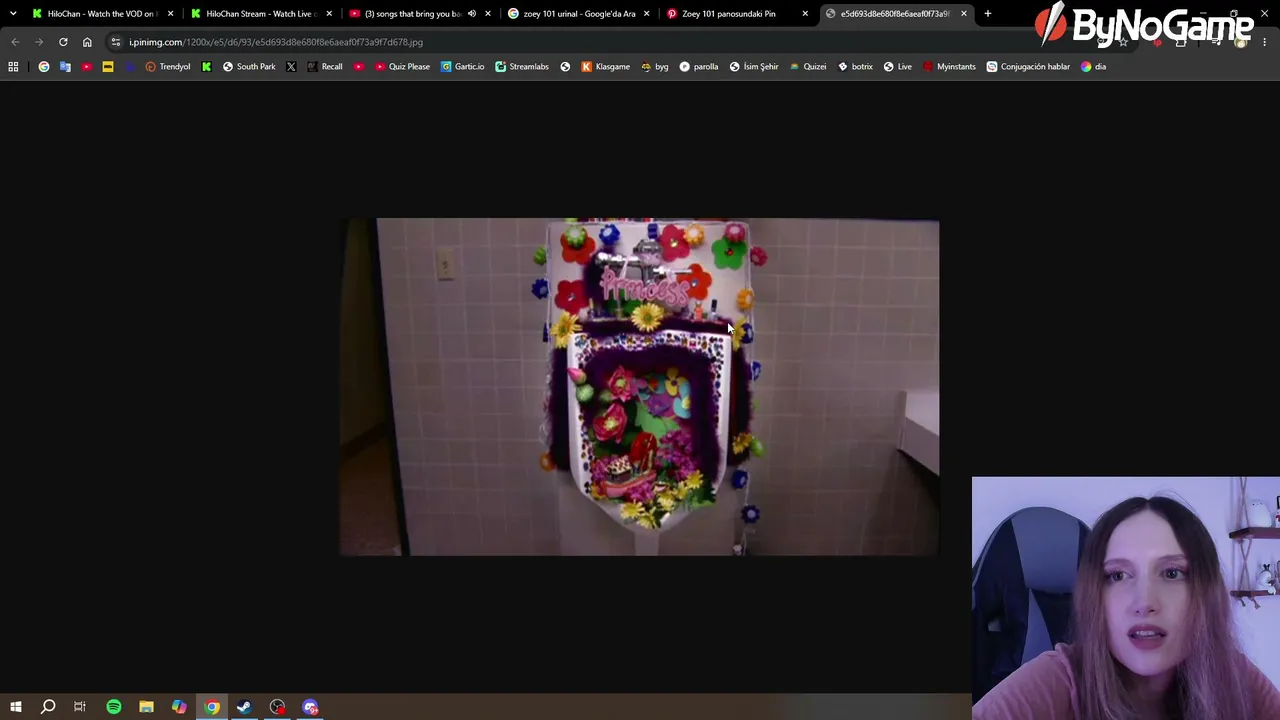Open the byg bookmark
Viewport: 1280px width, 720px height.
point(655,67)
